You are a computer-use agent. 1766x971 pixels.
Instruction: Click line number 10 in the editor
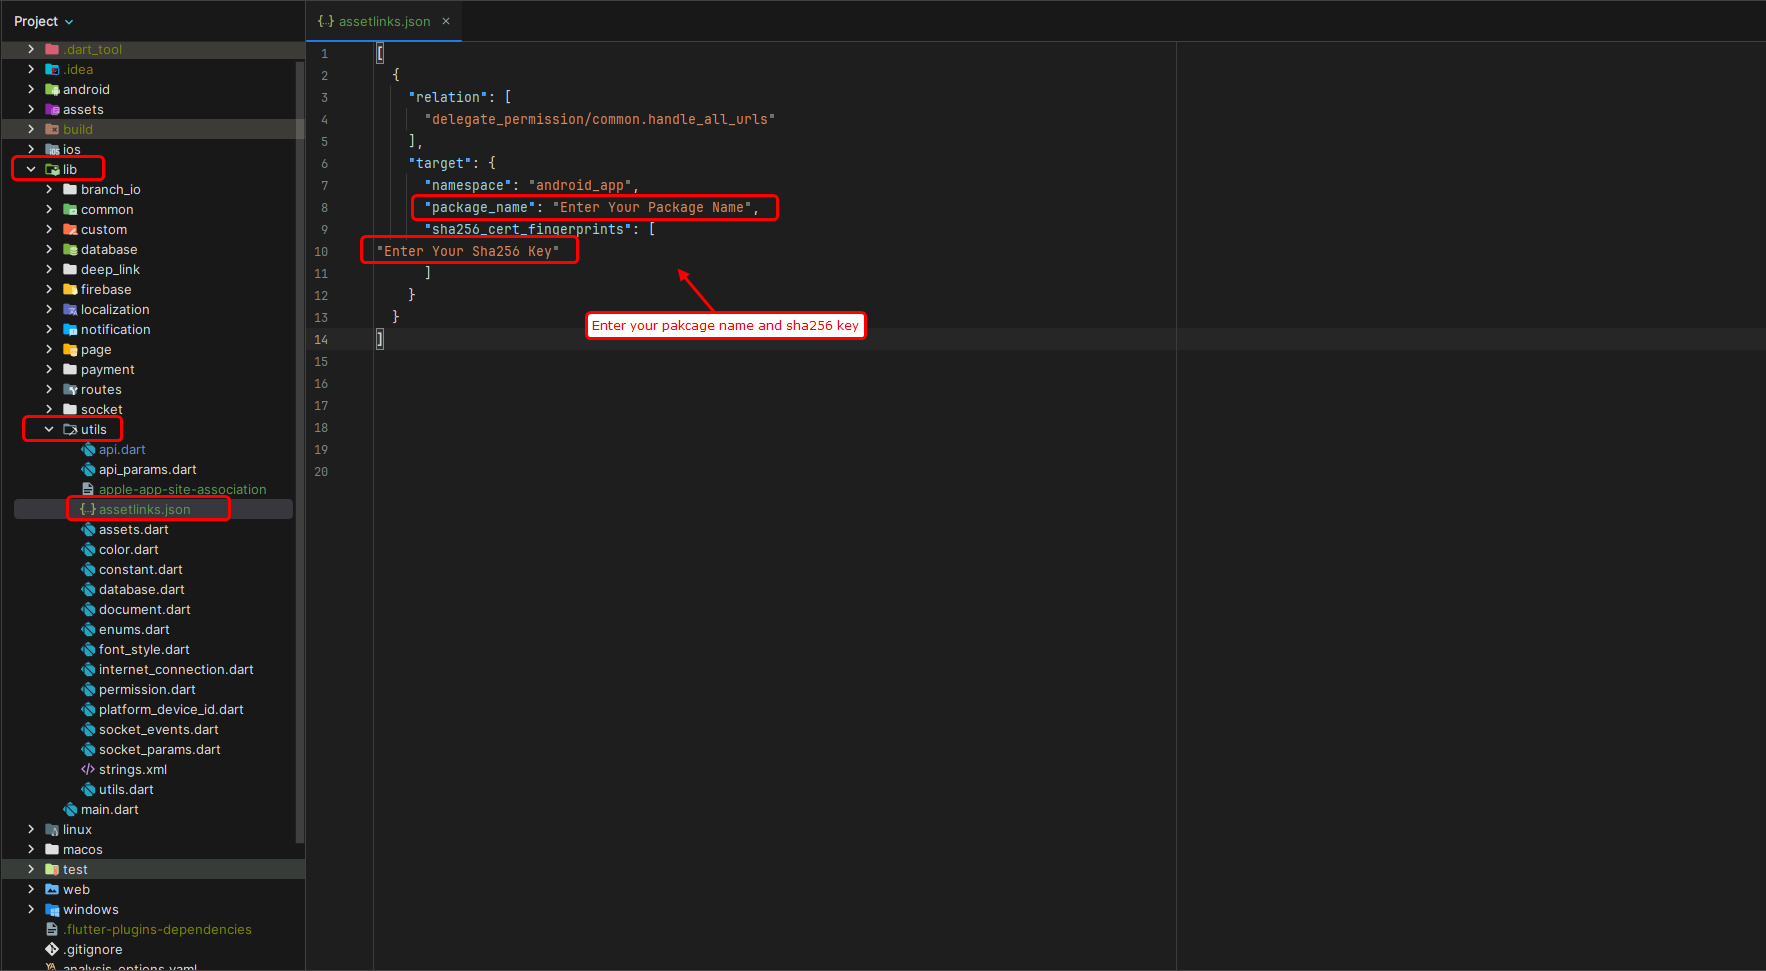pos(321,251)
